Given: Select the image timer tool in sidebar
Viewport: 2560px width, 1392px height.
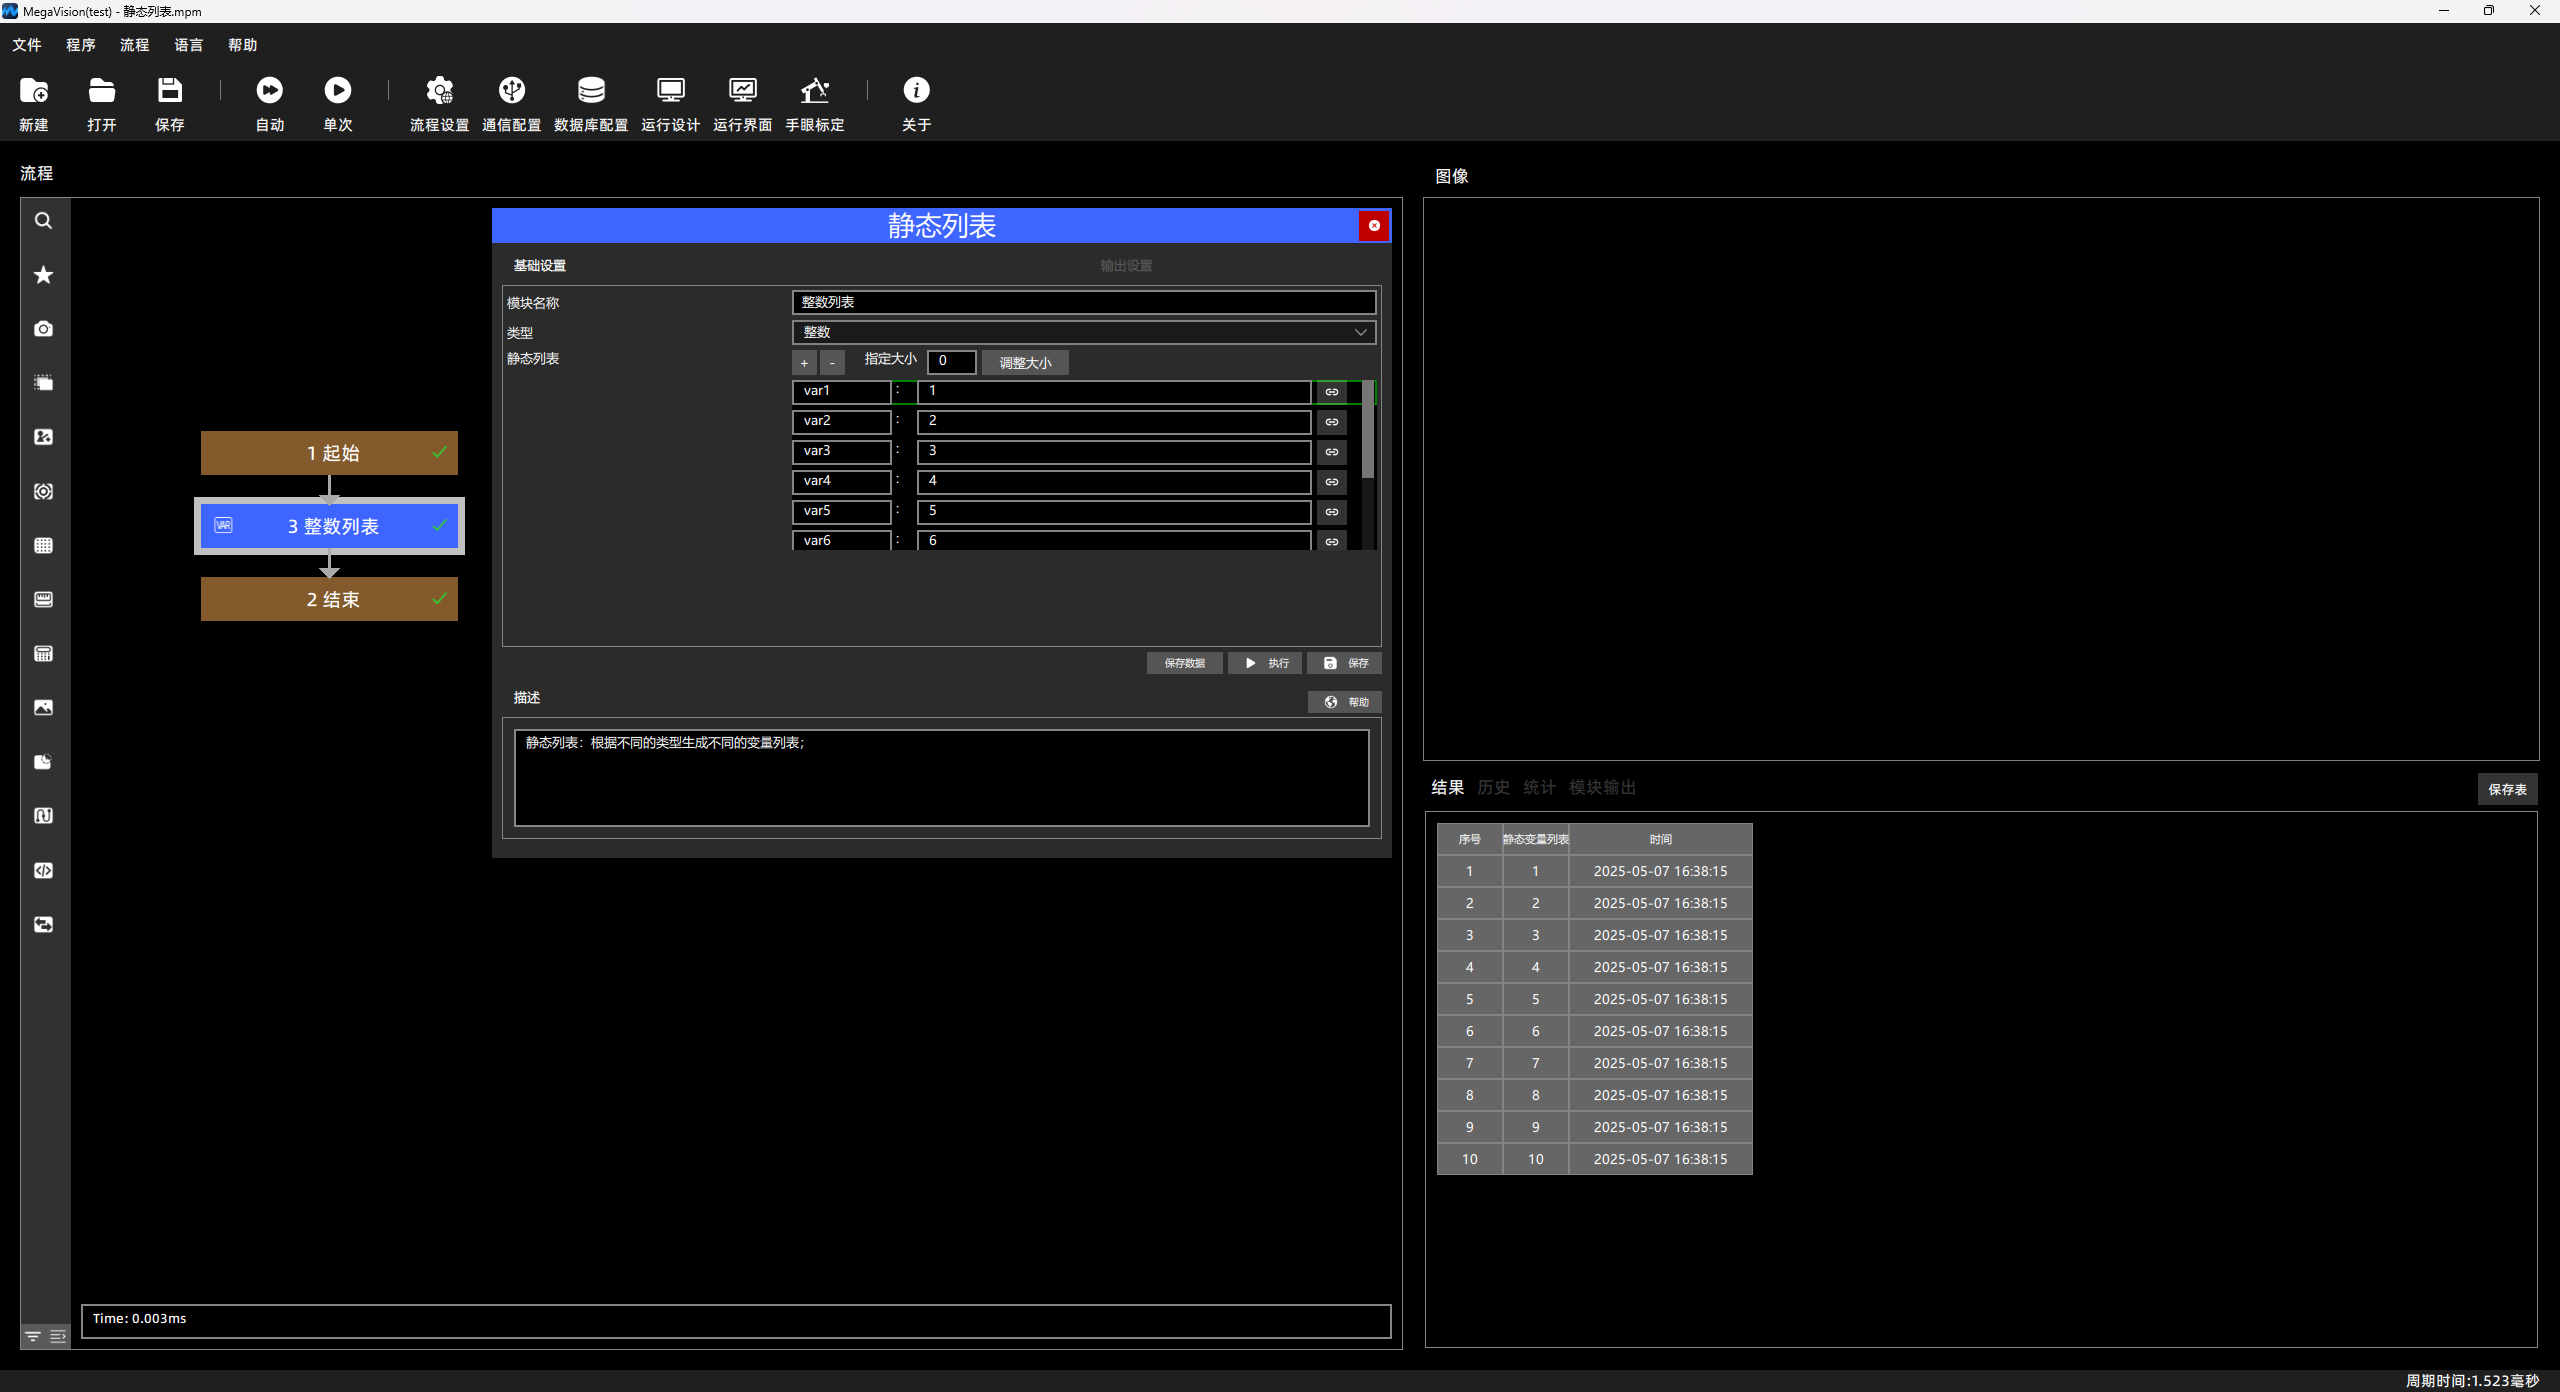Looking at the screenshot, I should point(44,762).
